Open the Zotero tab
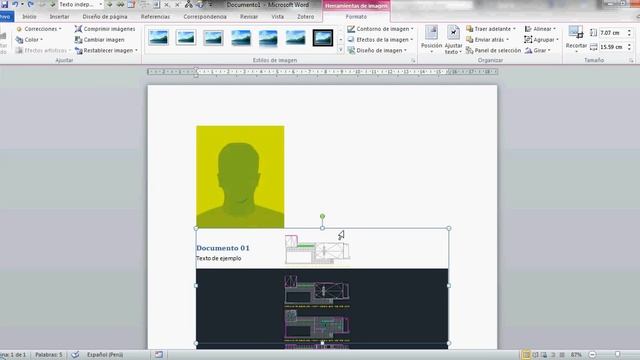This screenshot has width=640, height=360. tap(306, 17)
